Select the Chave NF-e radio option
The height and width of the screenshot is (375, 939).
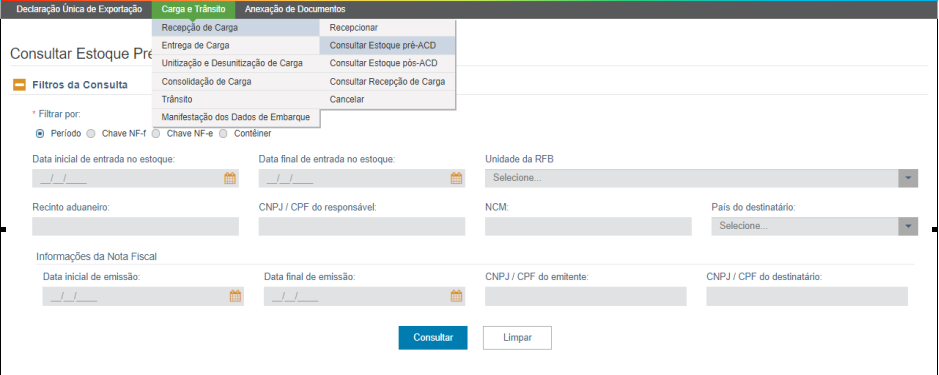[156, 134]
